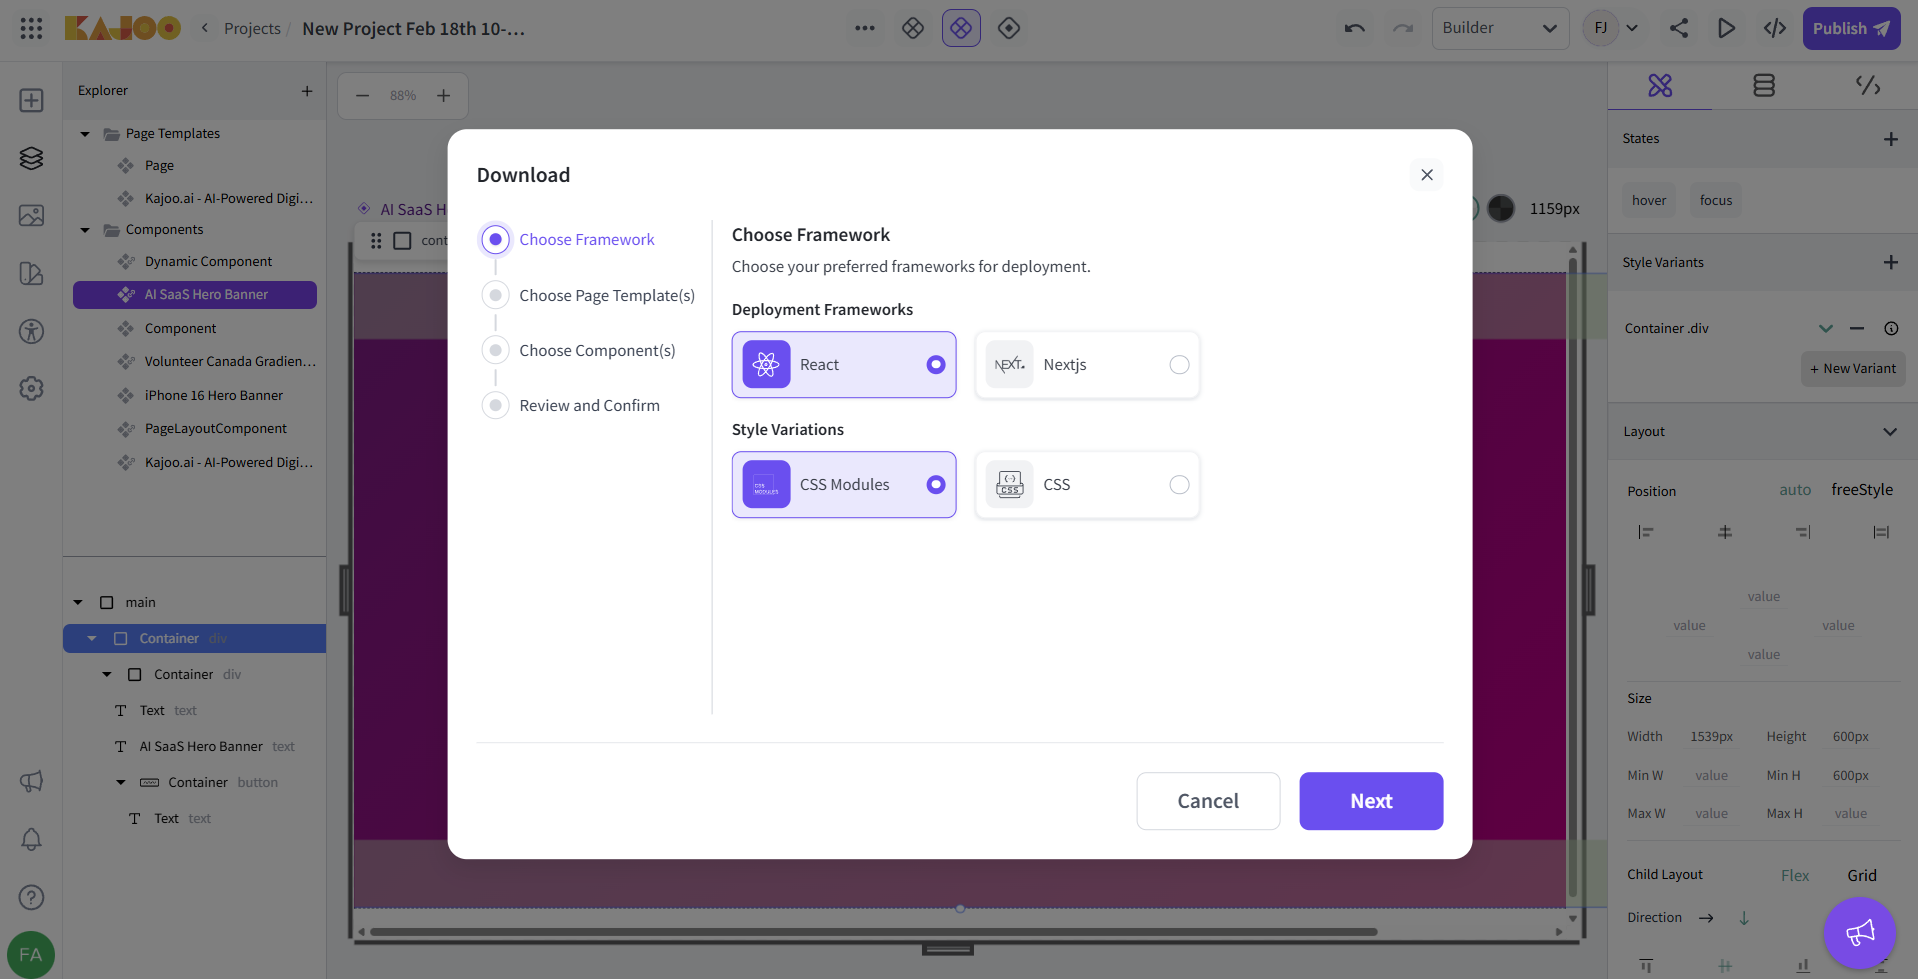Click the FA user avatar
Image resolution: width=1918 pixels, height=979 pixels.
pos(31,954)
